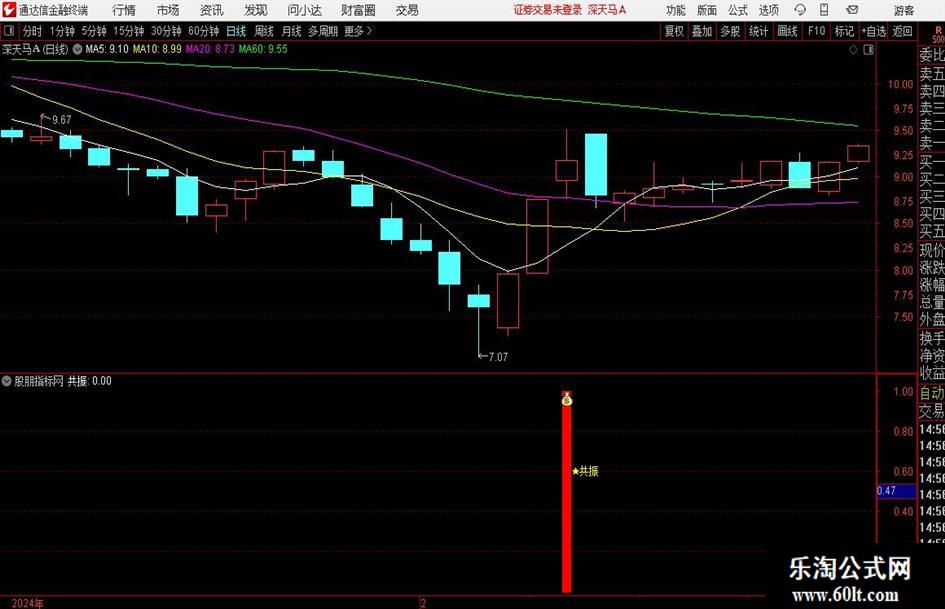Image resolution: width=945 pixels, height=609 pixels.
Task: Click the 复权 toolbar button
Action: coord(674,31)
